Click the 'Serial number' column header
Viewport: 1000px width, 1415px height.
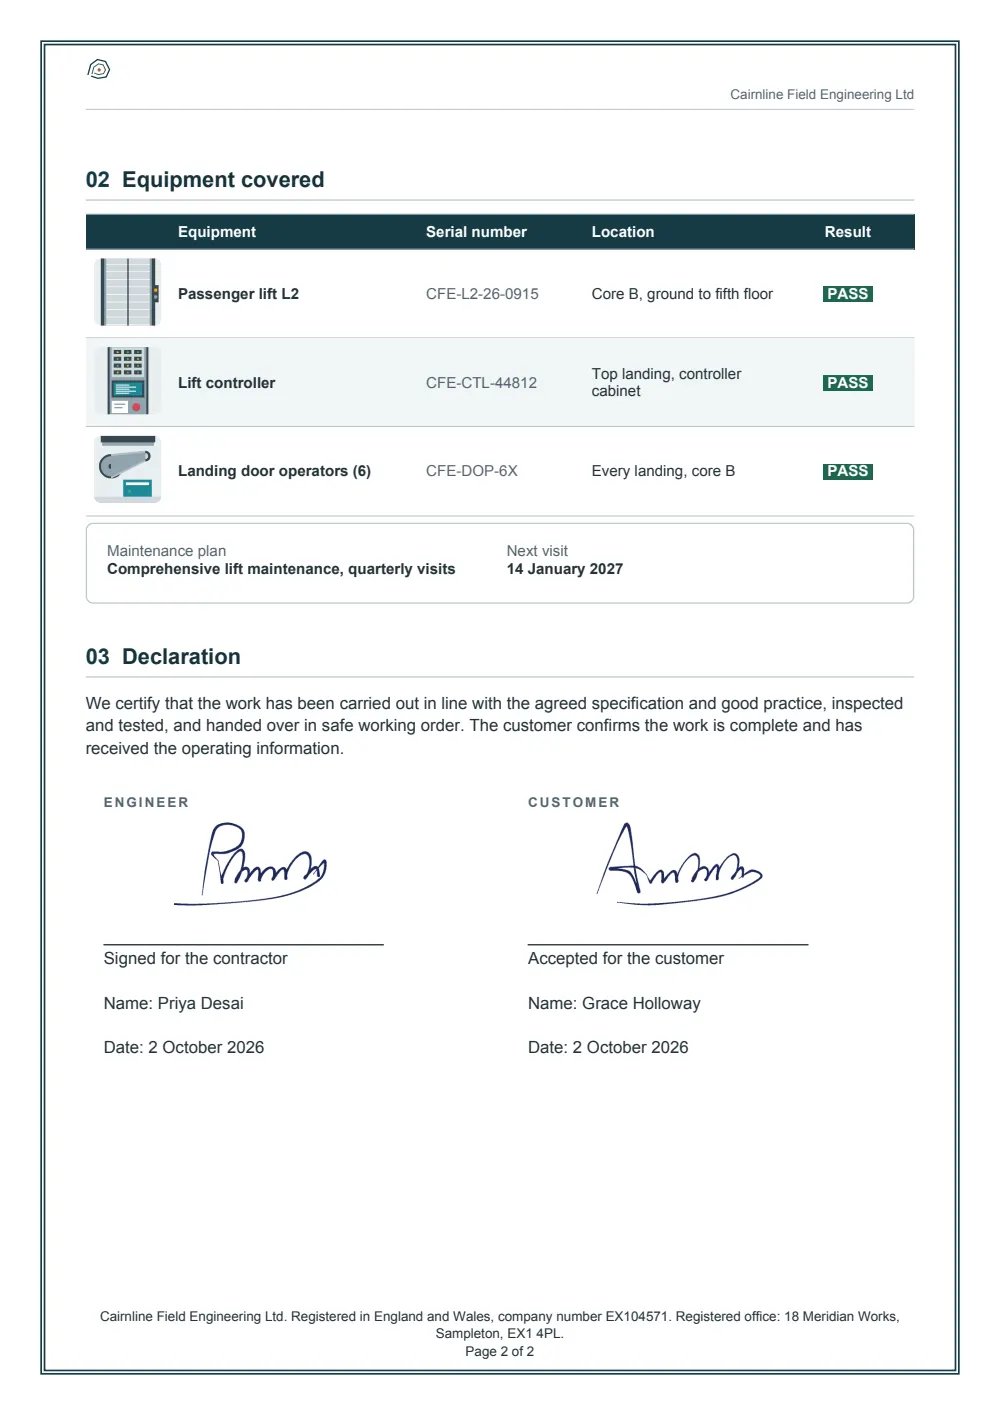tap(476, 232)
